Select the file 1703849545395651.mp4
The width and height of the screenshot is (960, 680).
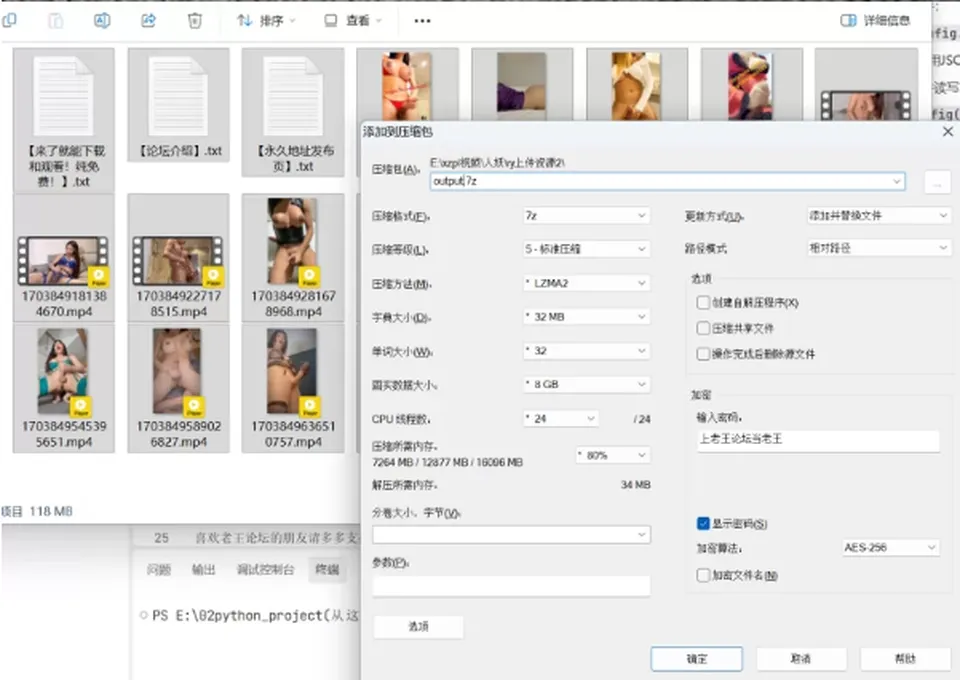pos(64,389)
